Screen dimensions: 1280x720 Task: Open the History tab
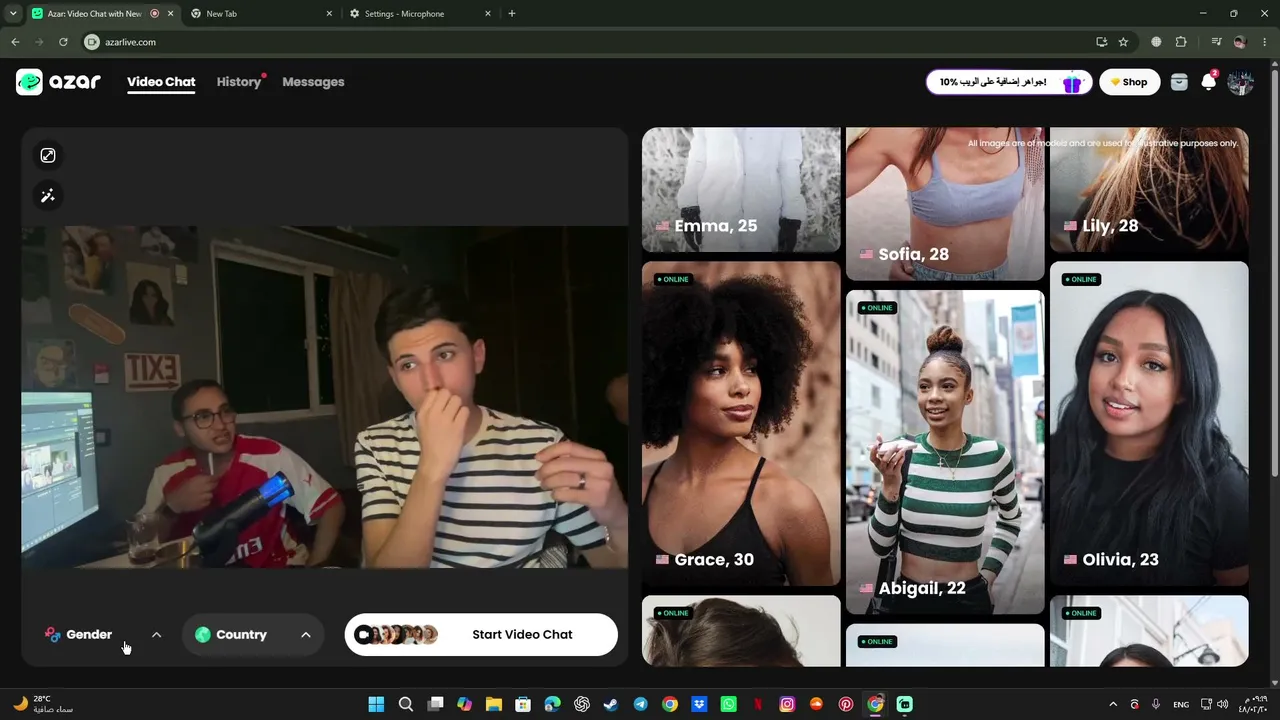click(239, 82)
